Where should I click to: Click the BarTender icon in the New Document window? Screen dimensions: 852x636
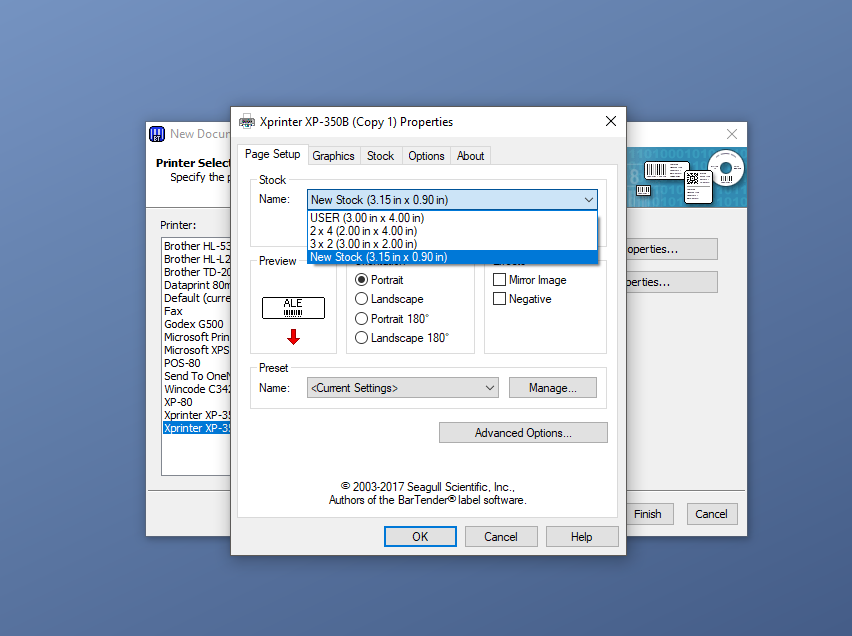tap(157, 134)
